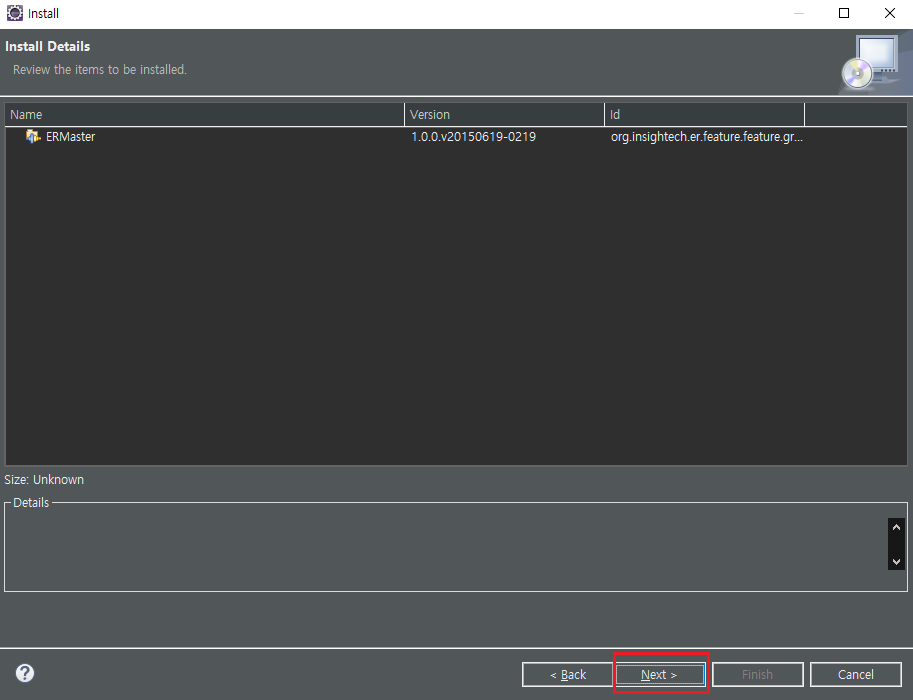Image resolution: width=913 pixels, height=700 pixels.
Task: Sort by the Name column header
Action: [x=204, y=115]
